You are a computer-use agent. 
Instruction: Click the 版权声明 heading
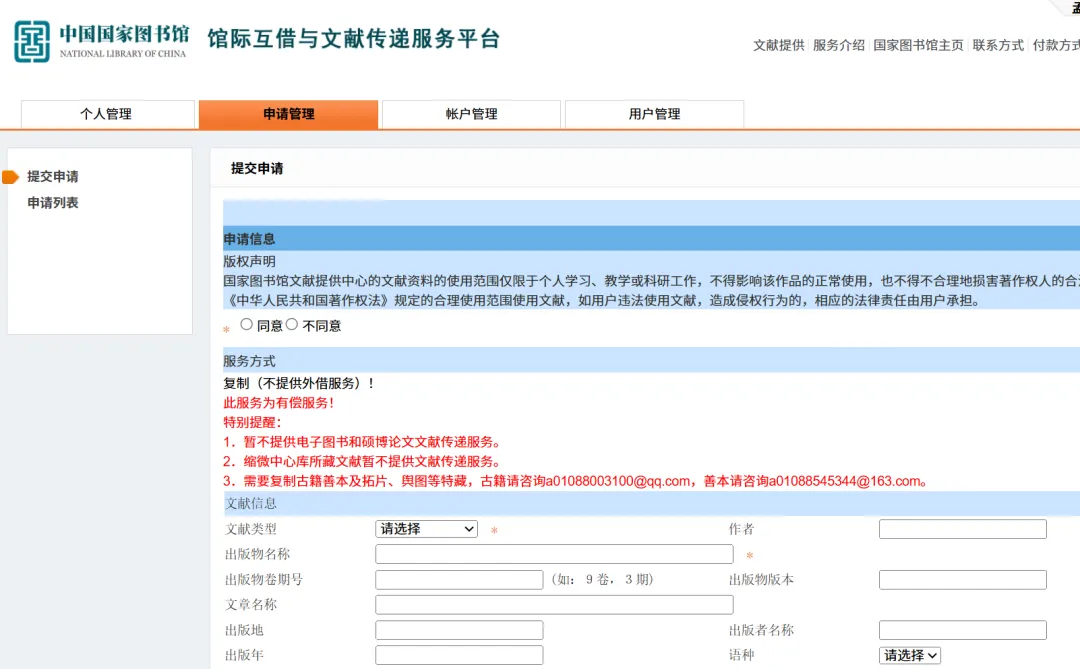point(249,261)
